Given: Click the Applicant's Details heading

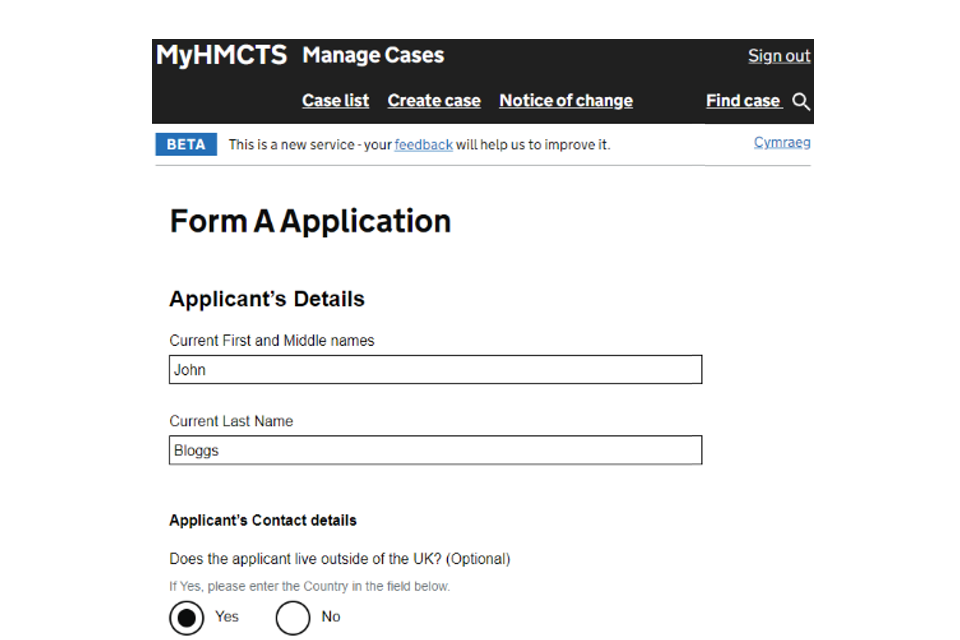Looking at the screenshot, I should (x=267, y=299).
